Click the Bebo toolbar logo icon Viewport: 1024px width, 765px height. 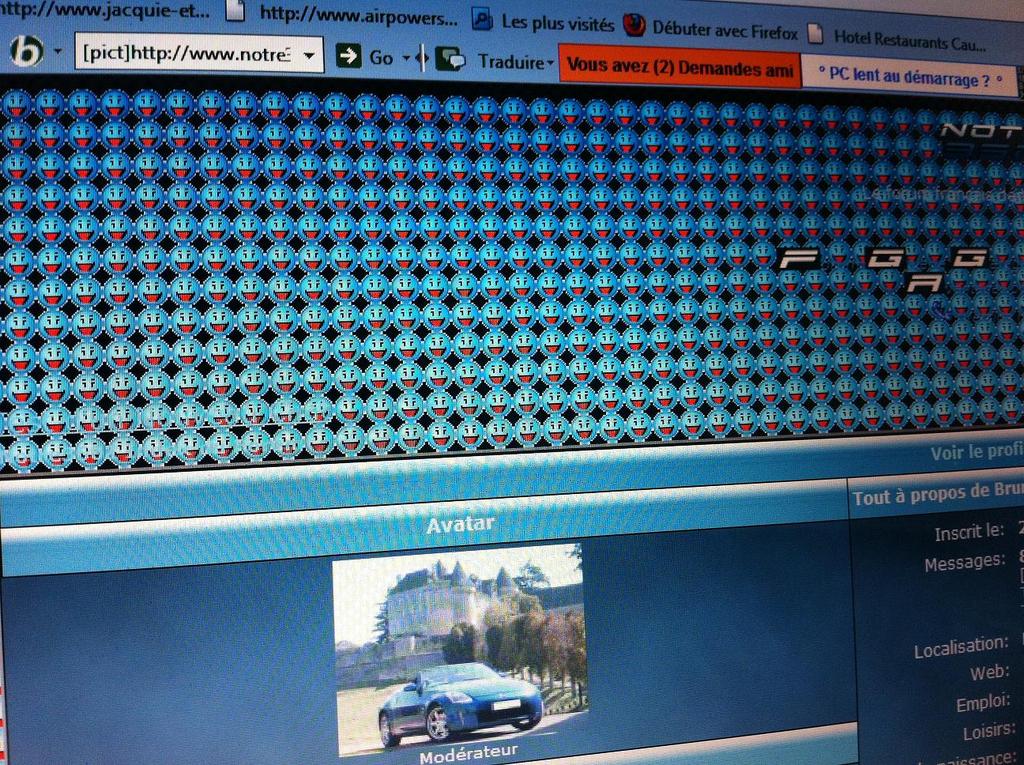(27, 51)
